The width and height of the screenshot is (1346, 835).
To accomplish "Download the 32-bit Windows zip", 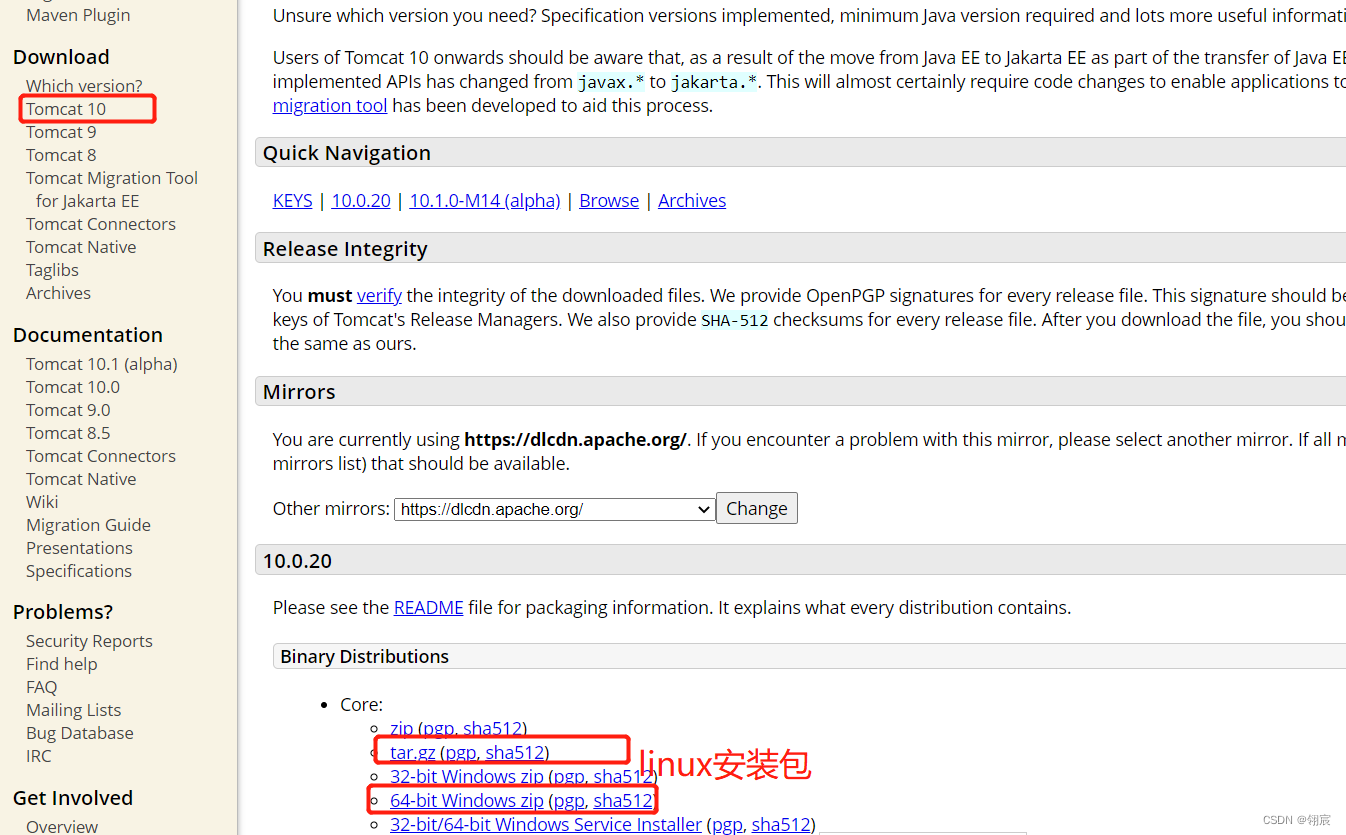I will (x=467, y=776).
